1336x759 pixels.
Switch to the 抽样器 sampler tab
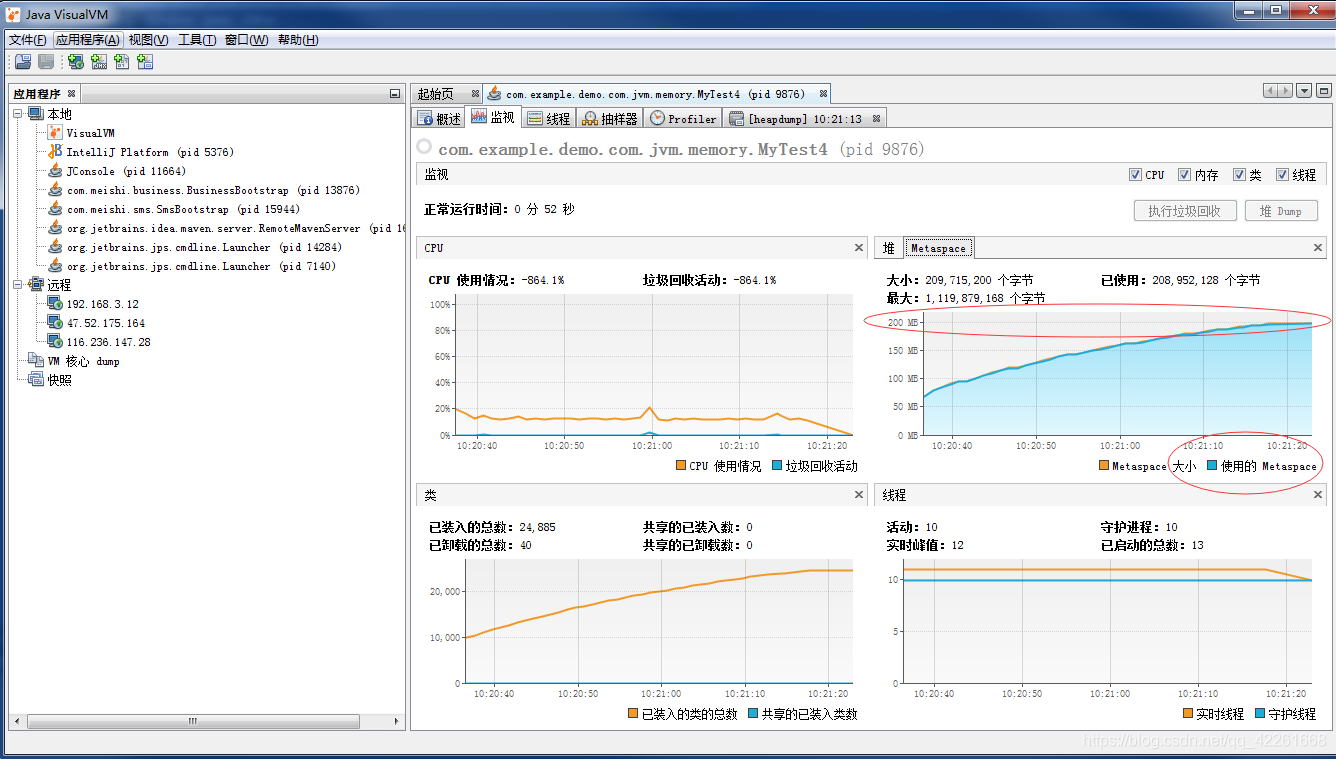coord(609,118)
